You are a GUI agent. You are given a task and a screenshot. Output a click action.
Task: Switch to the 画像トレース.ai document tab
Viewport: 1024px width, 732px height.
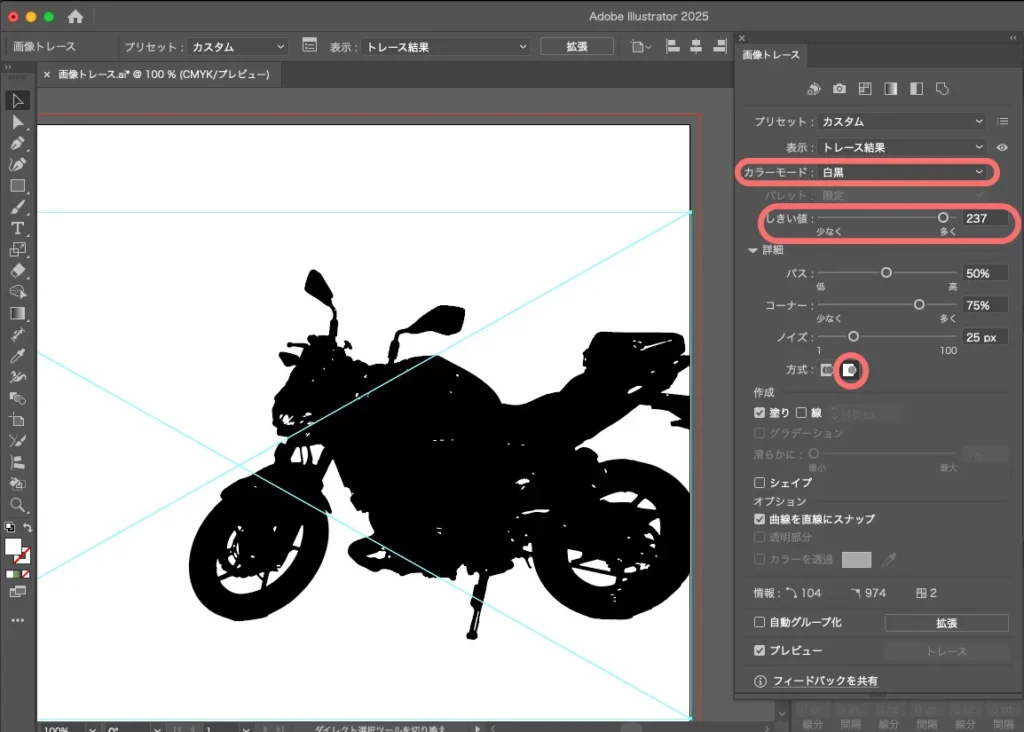(163, 74)
